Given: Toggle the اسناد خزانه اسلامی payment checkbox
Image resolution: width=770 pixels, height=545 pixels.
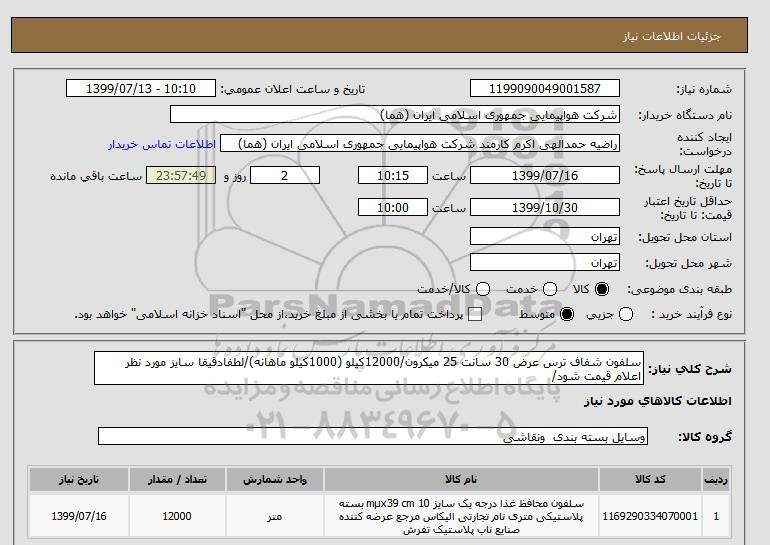Looking at the screenshot, I should pyautogui.click(x=475, y=315).
